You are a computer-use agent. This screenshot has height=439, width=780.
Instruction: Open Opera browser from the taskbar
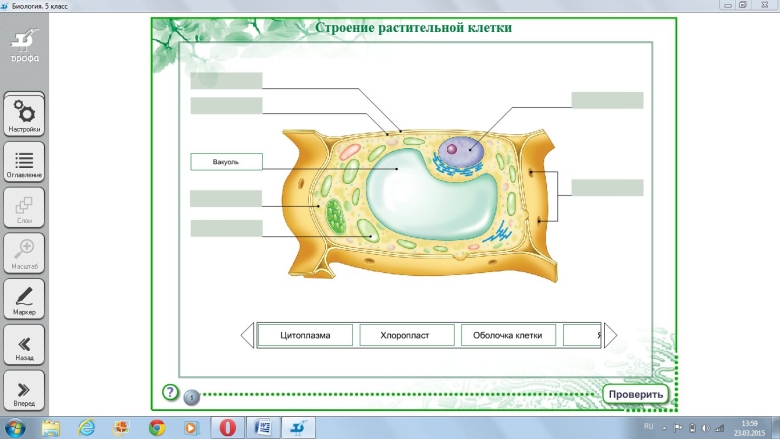pyautogui.click(x=228, y=427)
